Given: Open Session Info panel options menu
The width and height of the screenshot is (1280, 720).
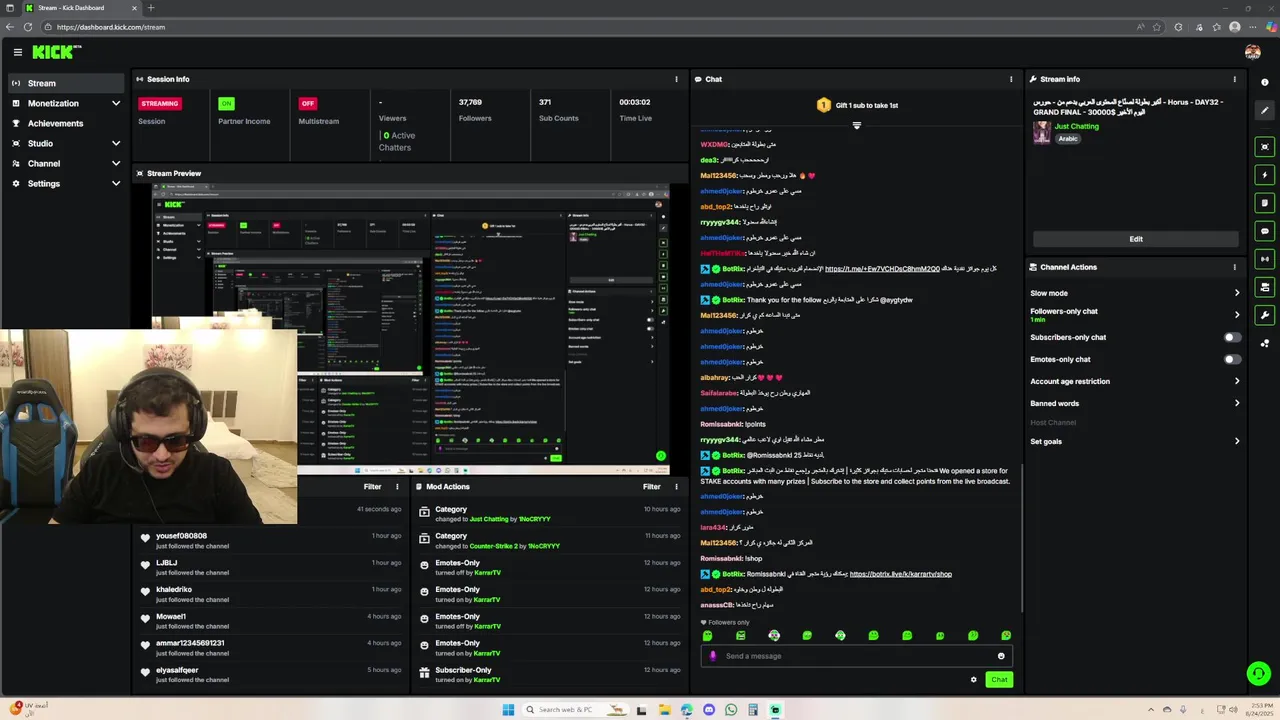Looking at the screenshot, I should (676, 79).
